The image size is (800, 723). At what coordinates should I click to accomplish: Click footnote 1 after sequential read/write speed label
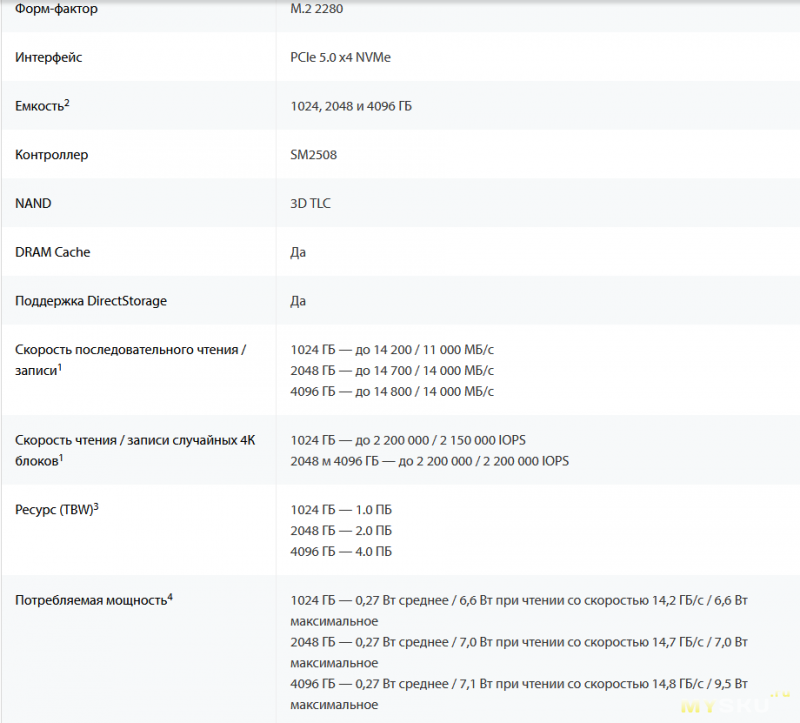point(61,367)
